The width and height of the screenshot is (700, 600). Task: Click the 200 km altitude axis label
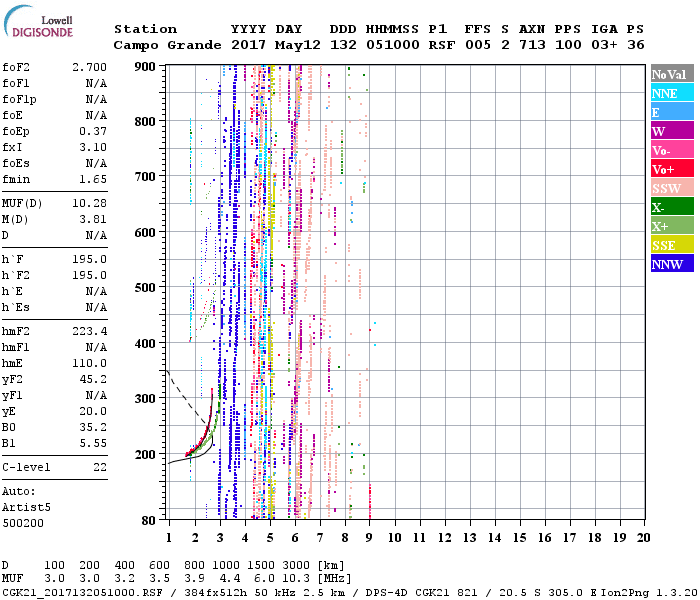pos(145,454)
